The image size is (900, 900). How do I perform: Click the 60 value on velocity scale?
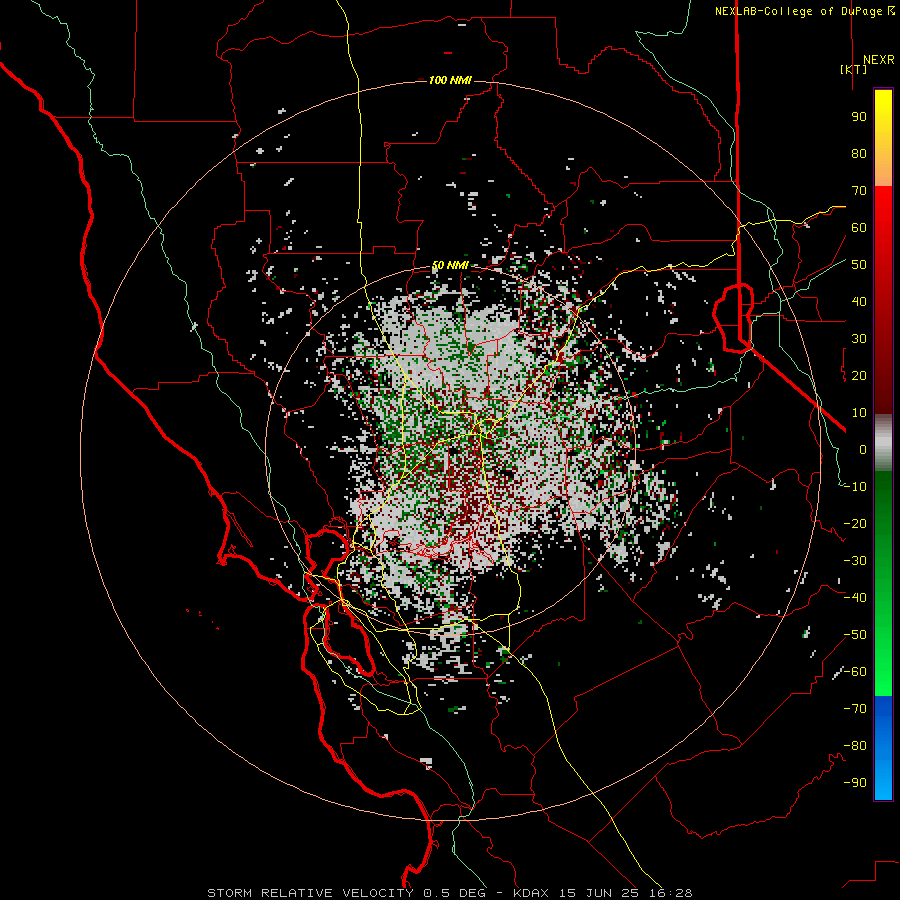click(859, 228)
